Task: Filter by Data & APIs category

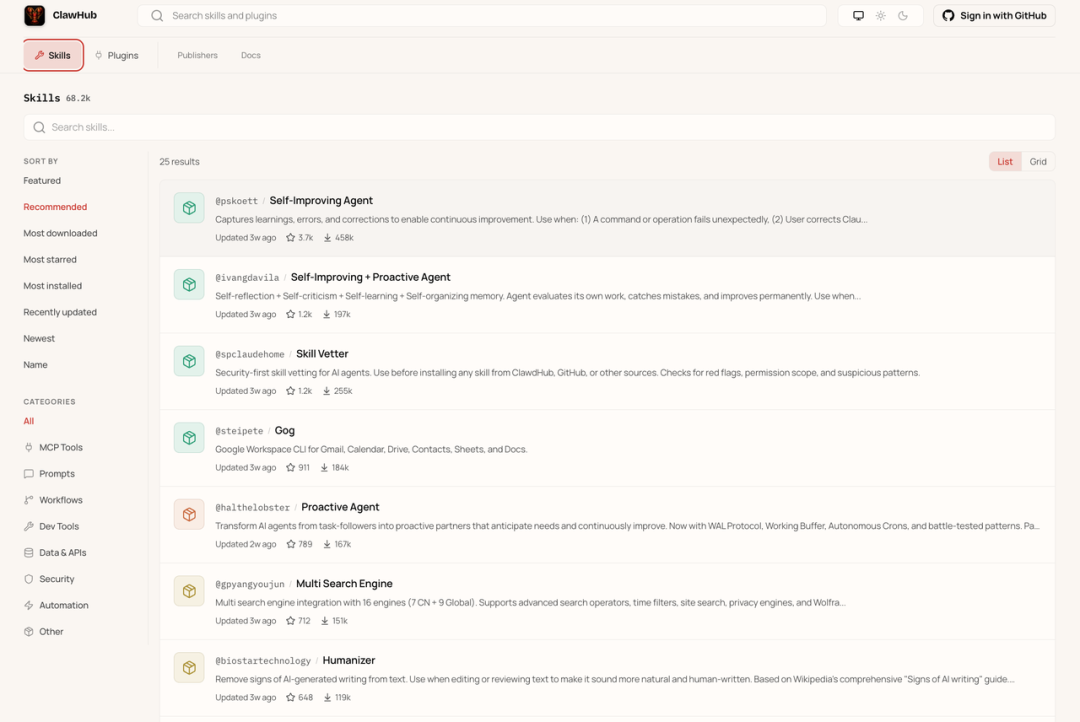Action: [x=55, y=553]
